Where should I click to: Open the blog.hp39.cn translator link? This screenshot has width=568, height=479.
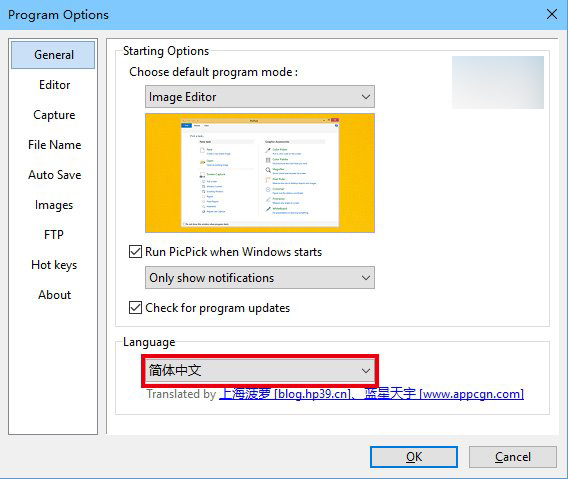(x=285, y=394)
